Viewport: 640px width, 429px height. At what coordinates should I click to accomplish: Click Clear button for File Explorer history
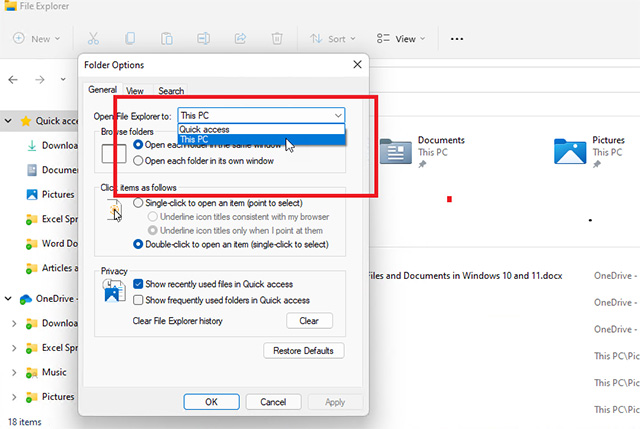tap(309, 321)
